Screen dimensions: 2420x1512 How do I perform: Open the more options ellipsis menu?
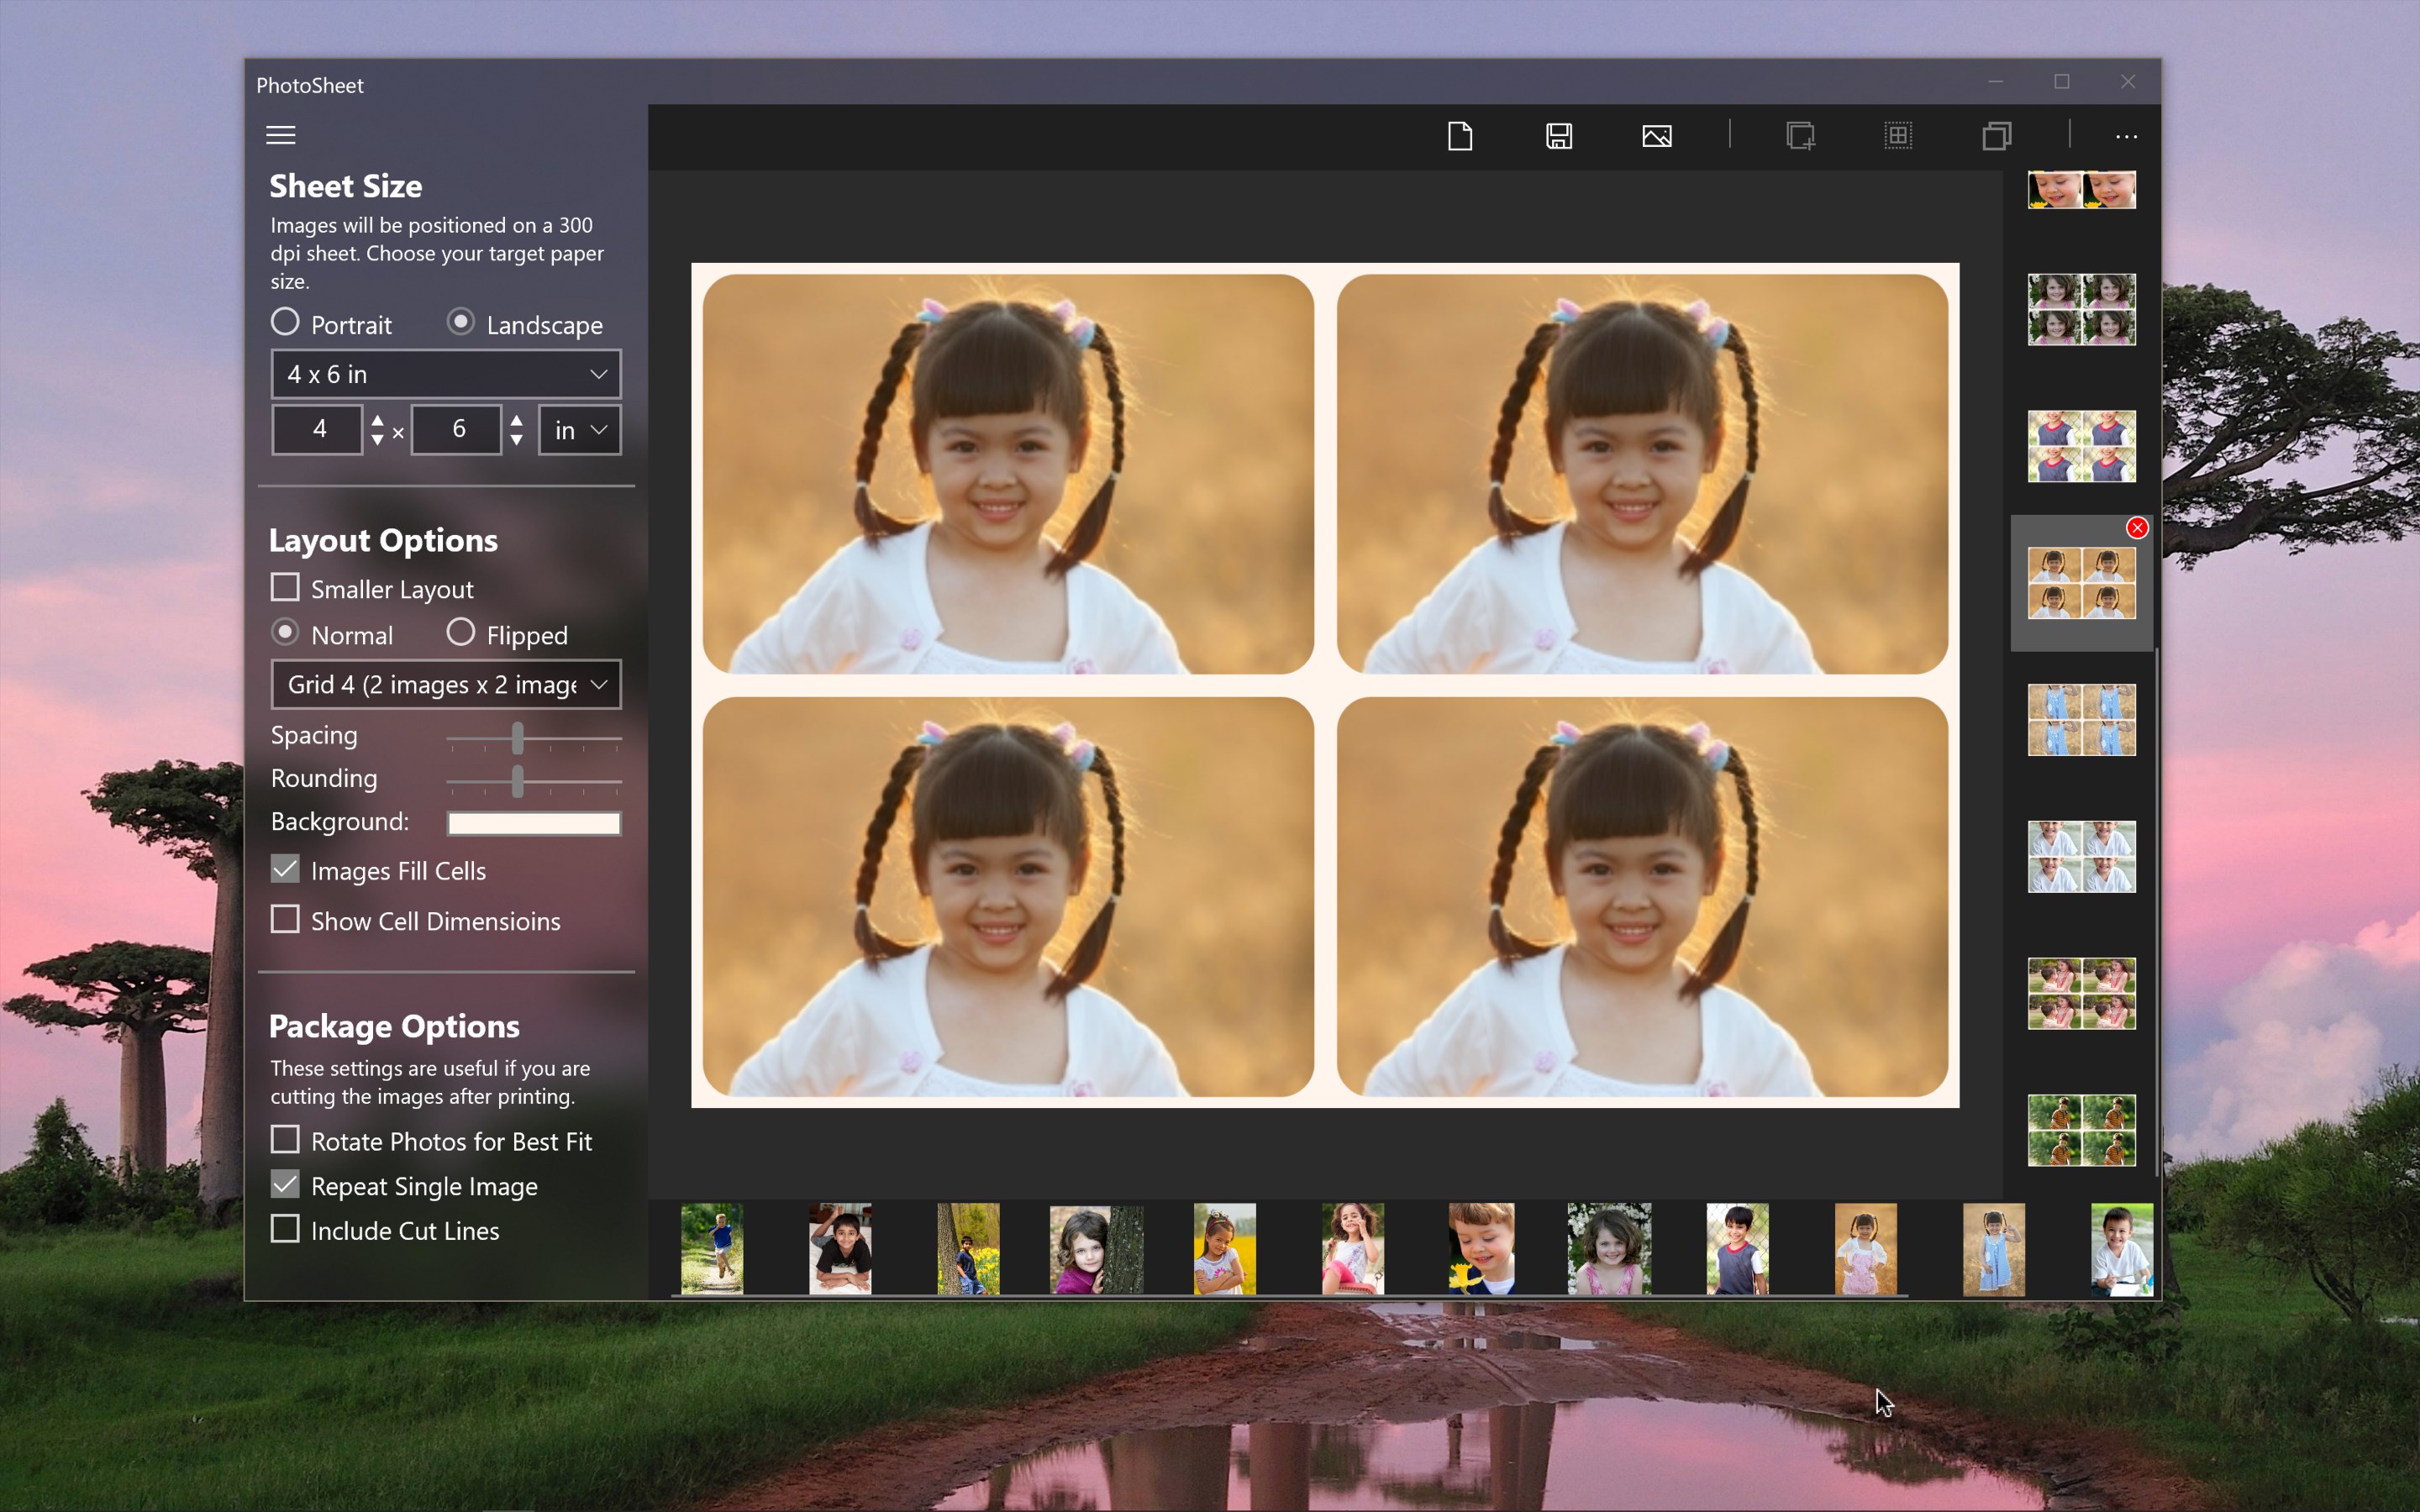2126,136
